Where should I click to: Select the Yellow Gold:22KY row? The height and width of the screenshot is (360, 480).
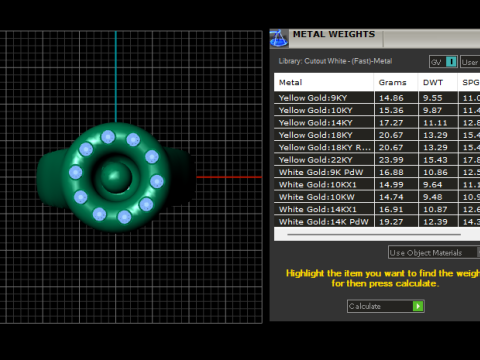point(377,160)
